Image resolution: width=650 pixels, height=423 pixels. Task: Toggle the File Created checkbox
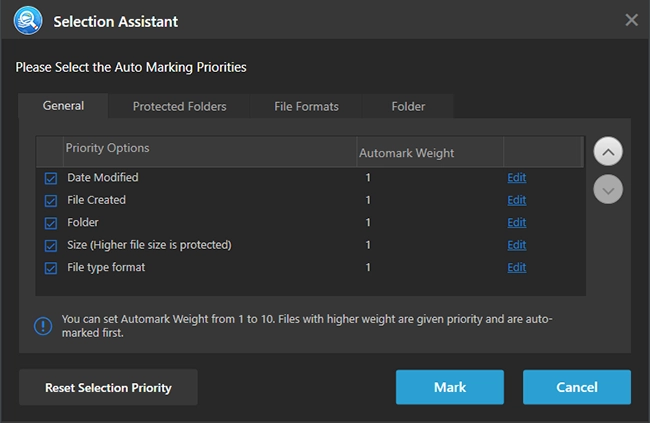51,201
